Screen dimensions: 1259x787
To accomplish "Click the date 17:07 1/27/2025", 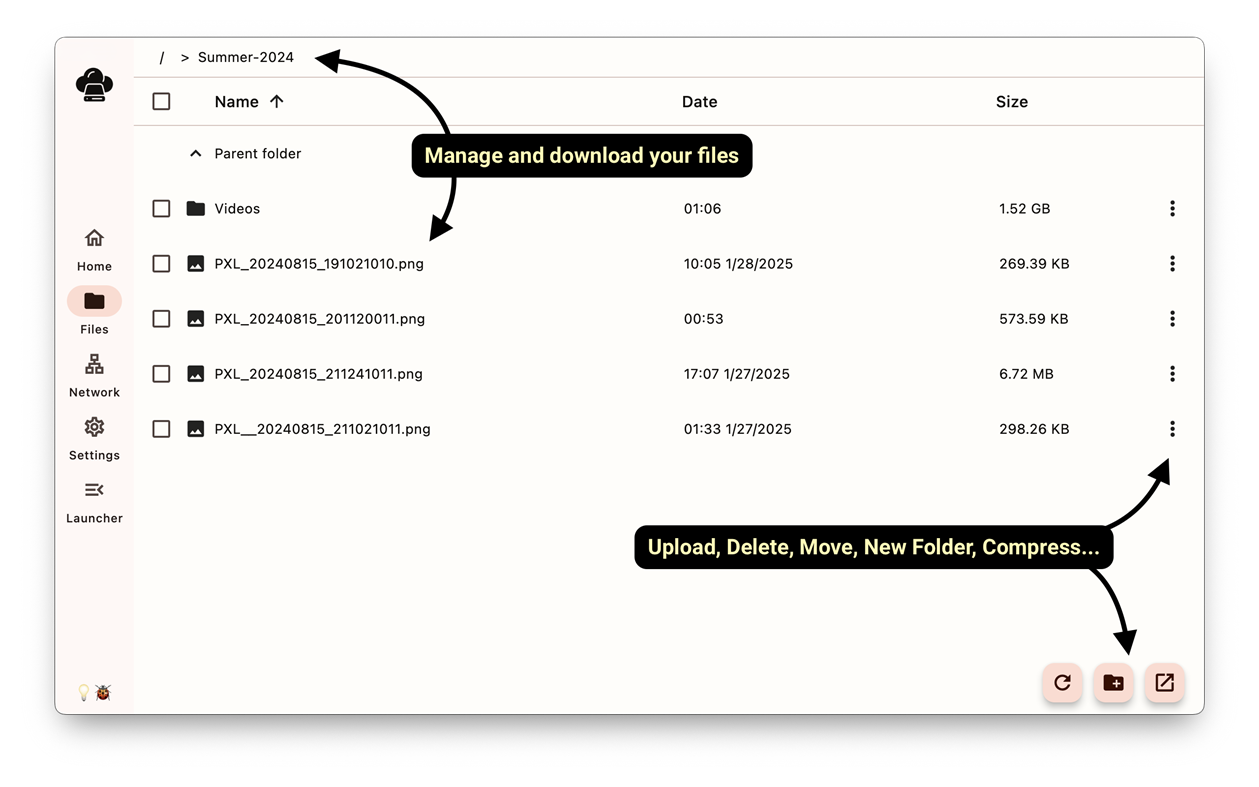I will coord(737,374).
